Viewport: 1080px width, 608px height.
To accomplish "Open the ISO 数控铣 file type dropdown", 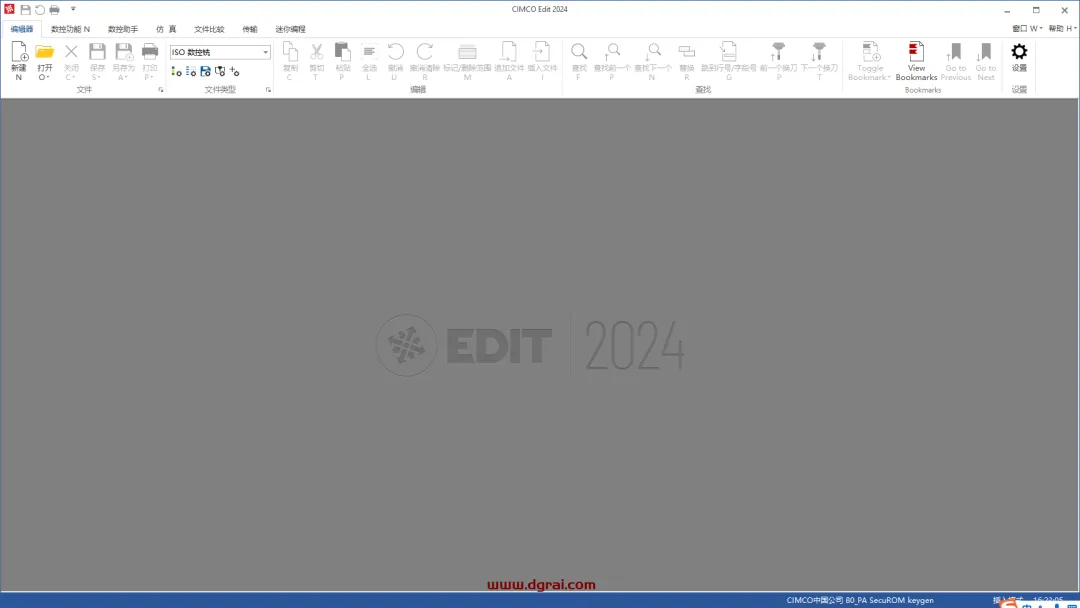I will 220,52.
